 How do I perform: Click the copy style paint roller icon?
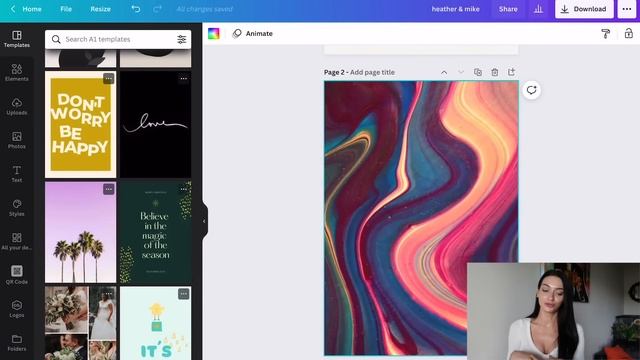pyautogui.click(x=605, y=33)
